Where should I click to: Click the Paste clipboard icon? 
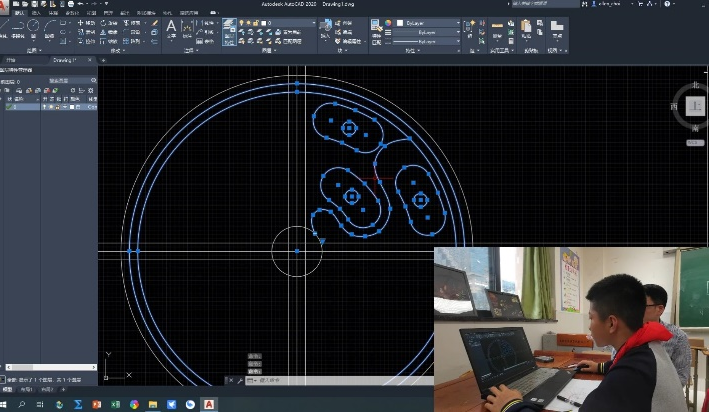pos(526,28)
